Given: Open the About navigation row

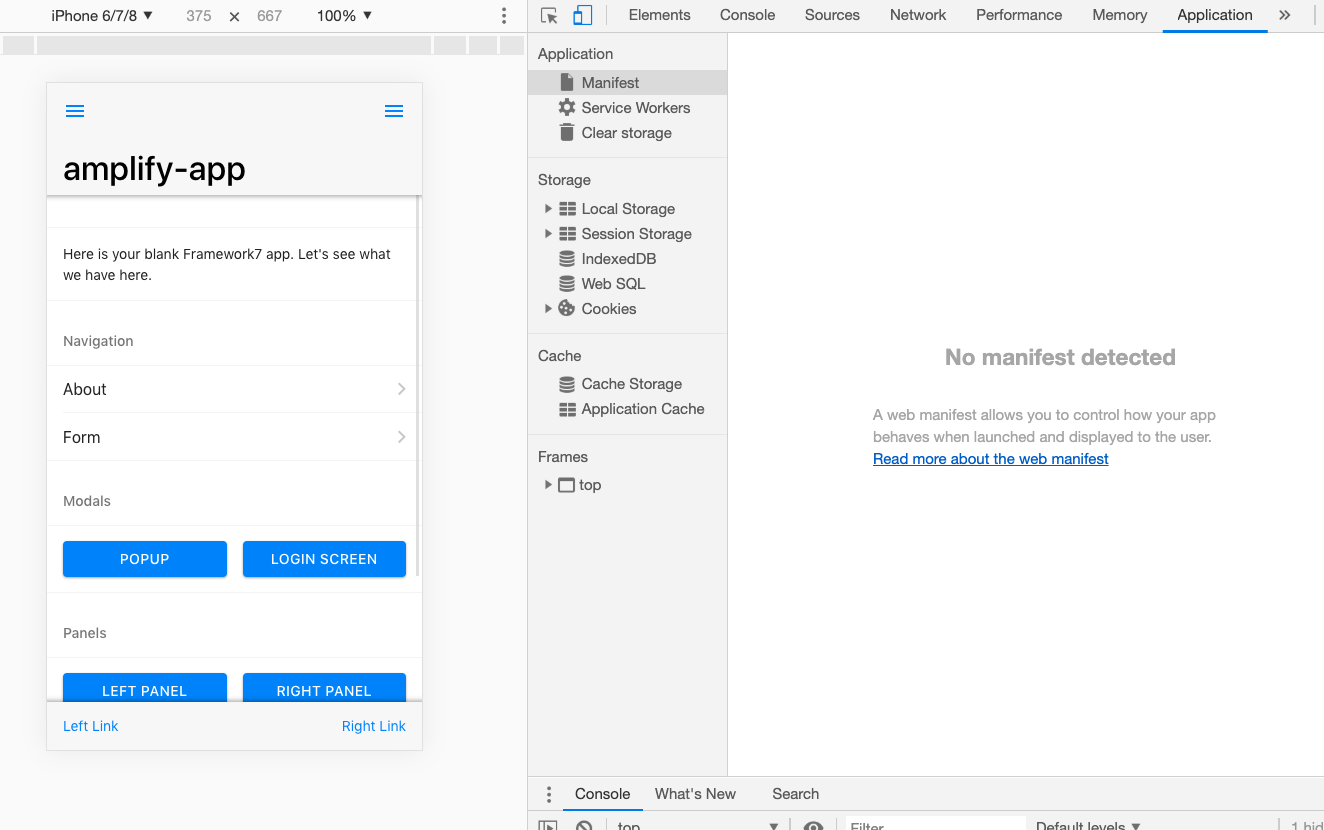Looking at the screenshot, I should pyautogui.click(x=234, y=389).
